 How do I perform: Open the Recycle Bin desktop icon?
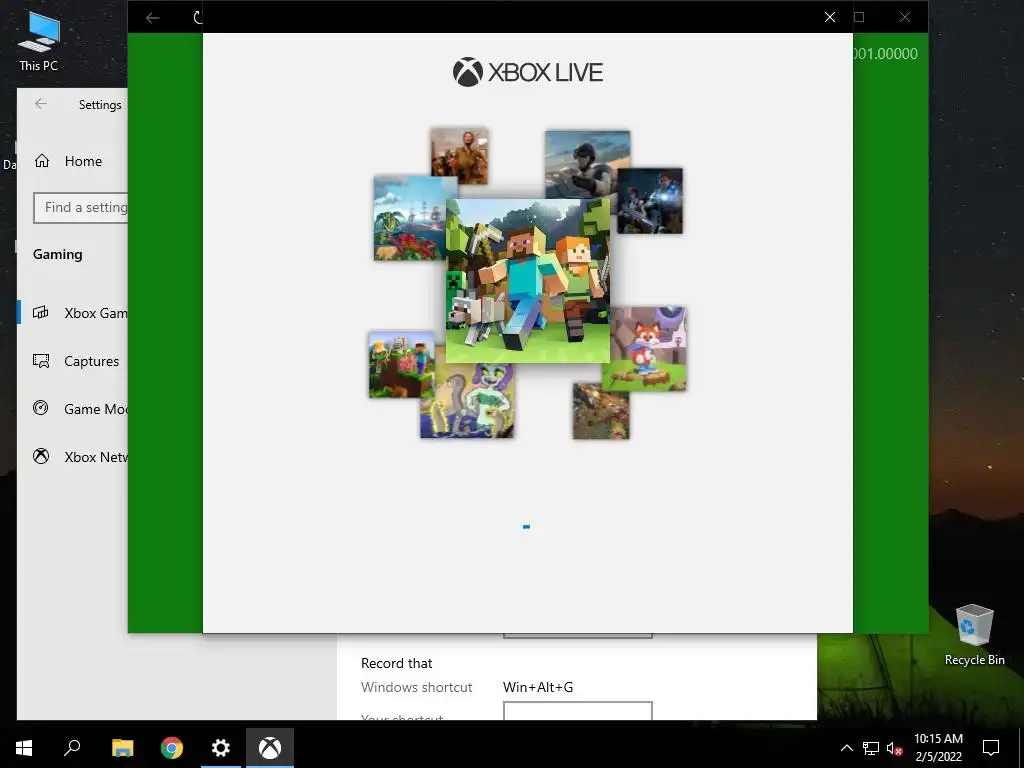pos(974,635)
